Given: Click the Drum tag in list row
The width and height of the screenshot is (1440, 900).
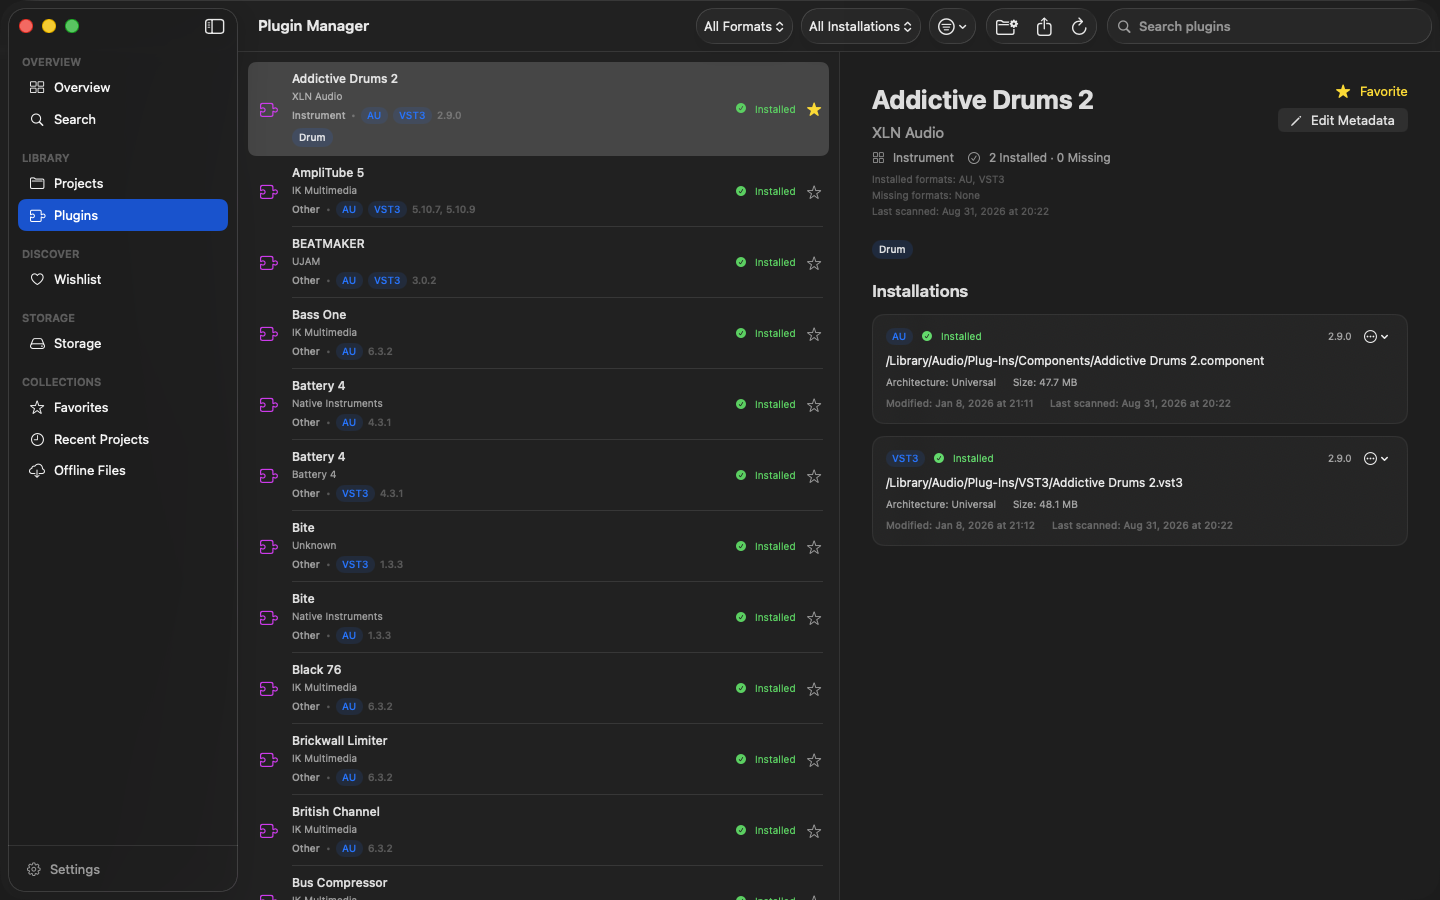Looking at the screenshot, I should [312, 138].
